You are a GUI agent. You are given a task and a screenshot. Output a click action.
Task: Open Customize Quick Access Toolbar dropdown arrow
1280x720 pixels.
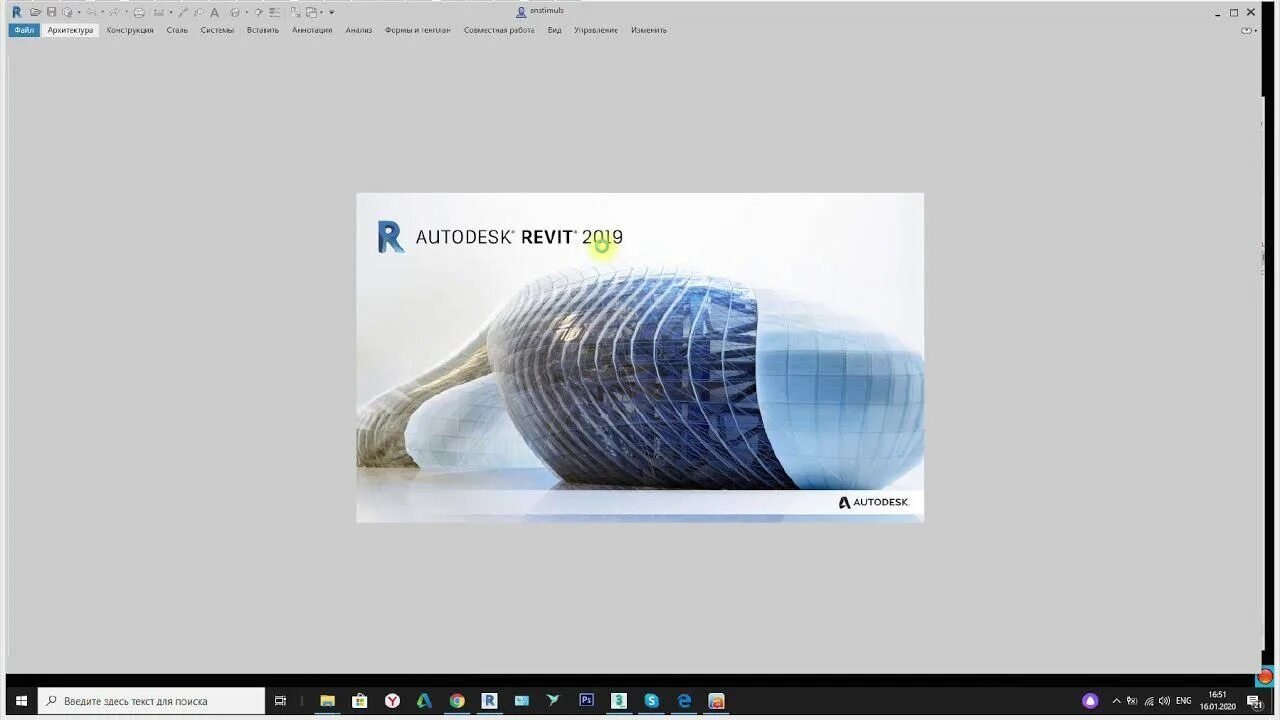(331, 12)
